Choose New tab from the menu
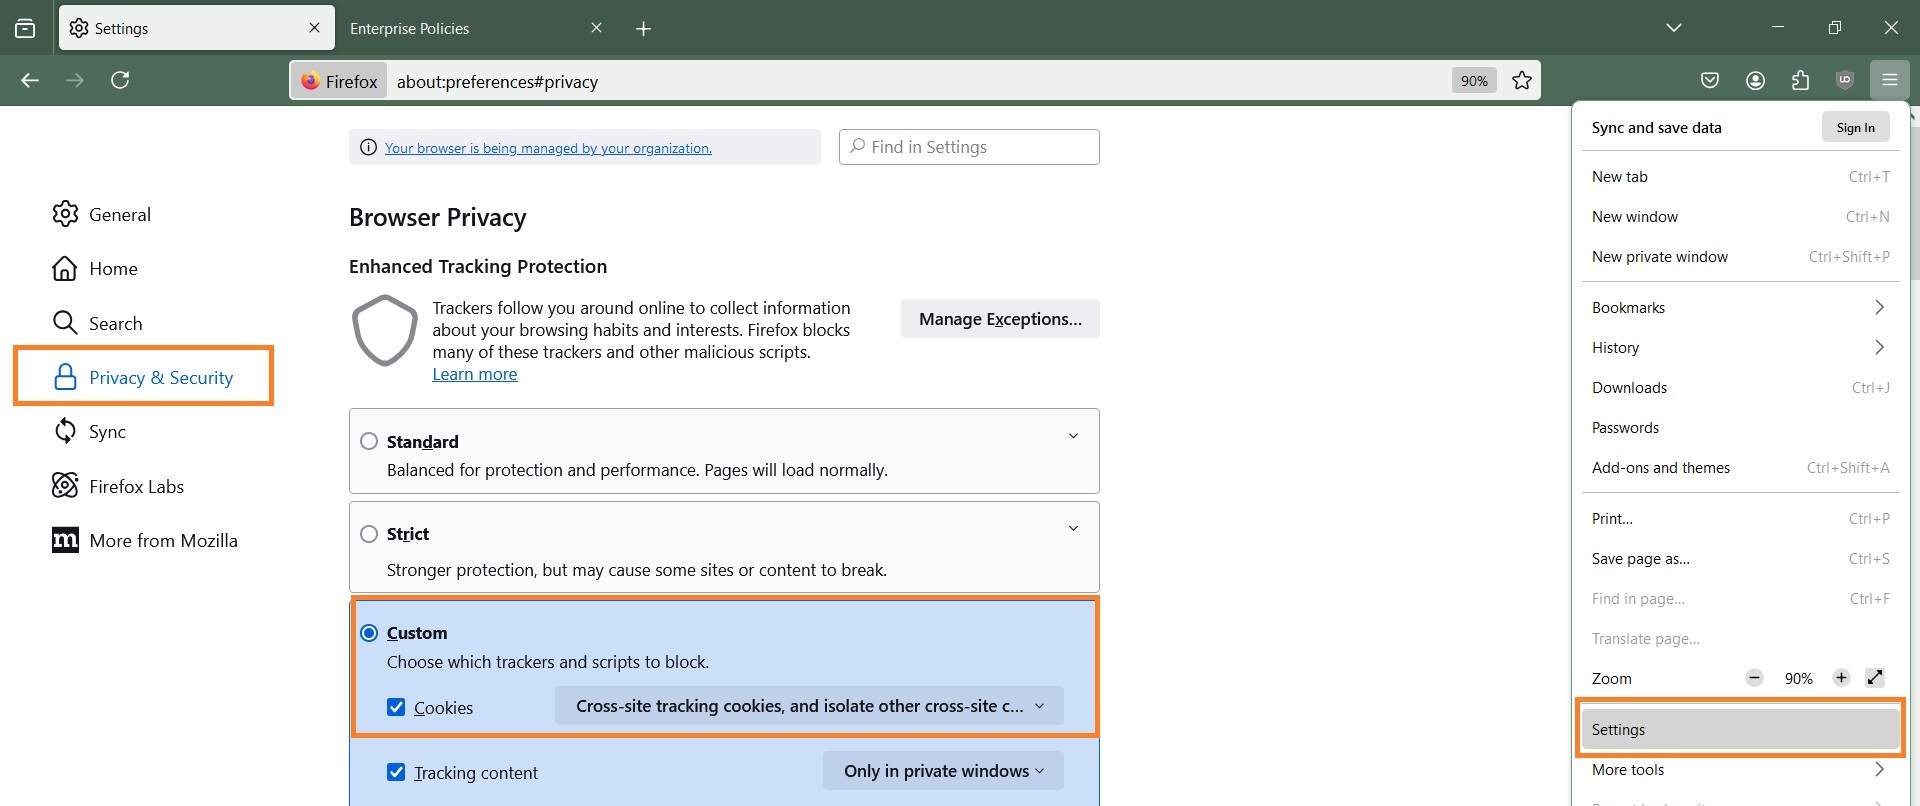 (1740, 176)
